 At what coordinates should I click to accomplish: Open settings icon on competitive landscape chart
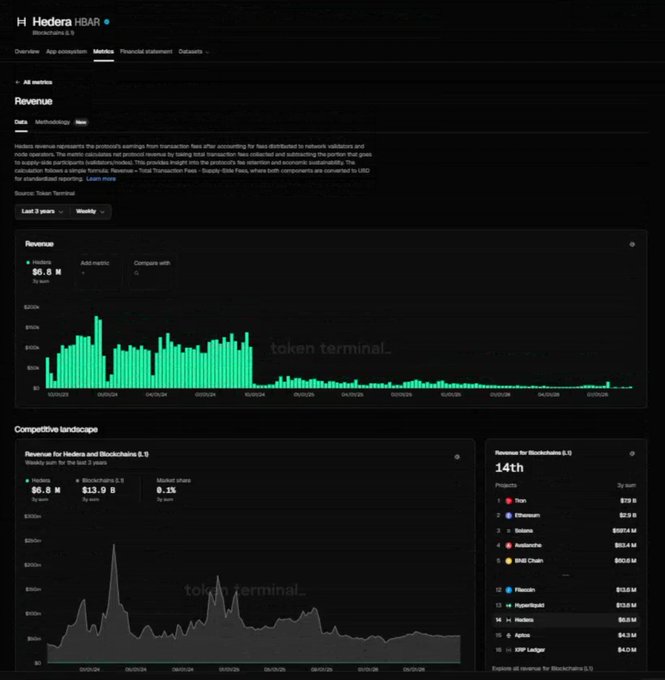coord(457,457)
